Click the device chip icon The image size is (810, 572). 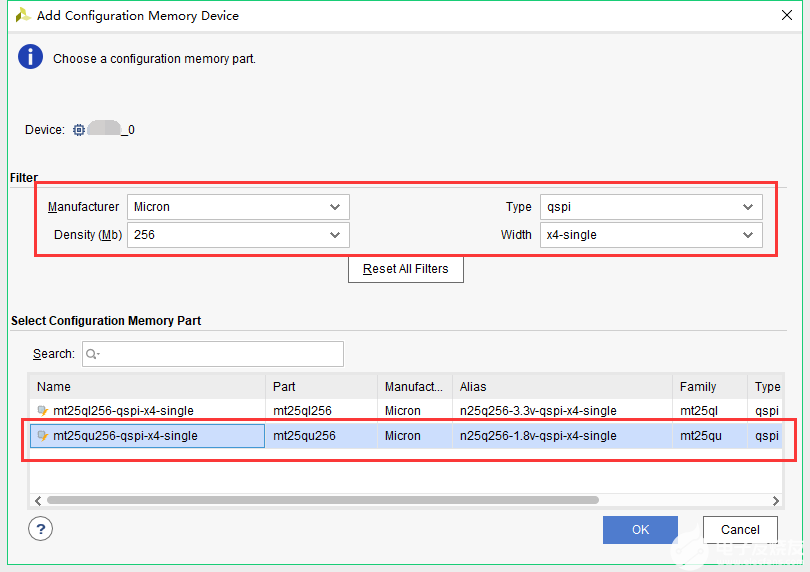[x=79, y=130]
